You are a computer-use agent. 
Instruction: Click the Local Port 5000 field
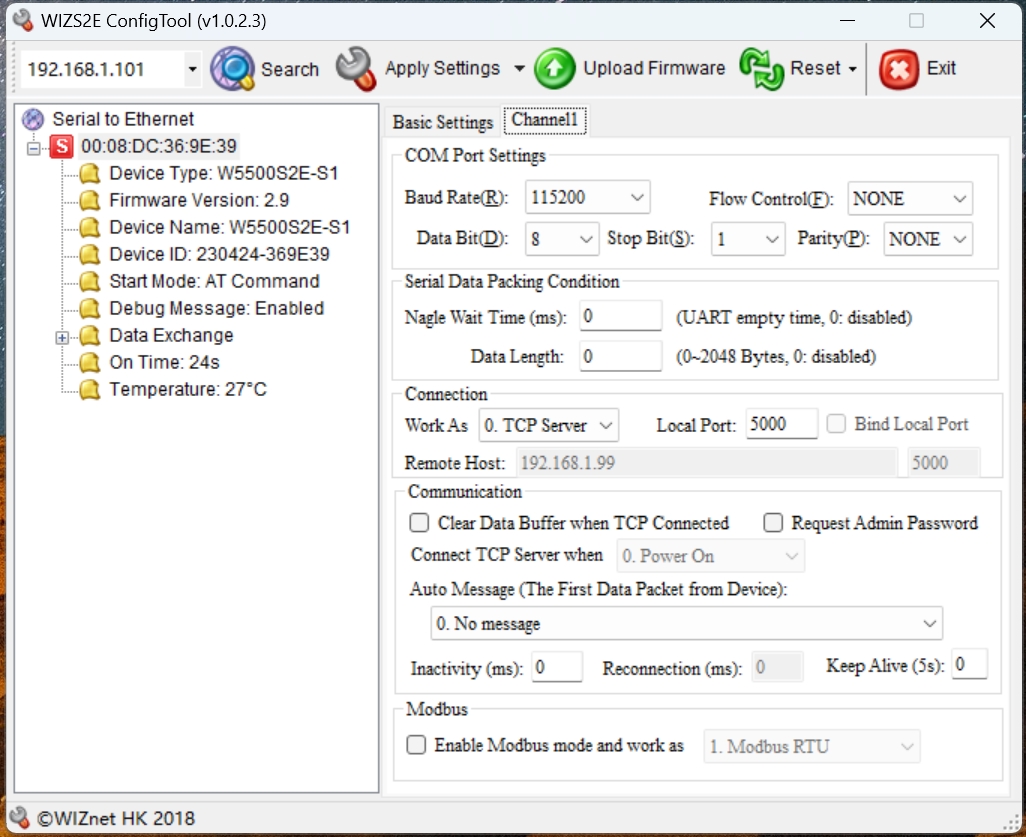(781, 423)
